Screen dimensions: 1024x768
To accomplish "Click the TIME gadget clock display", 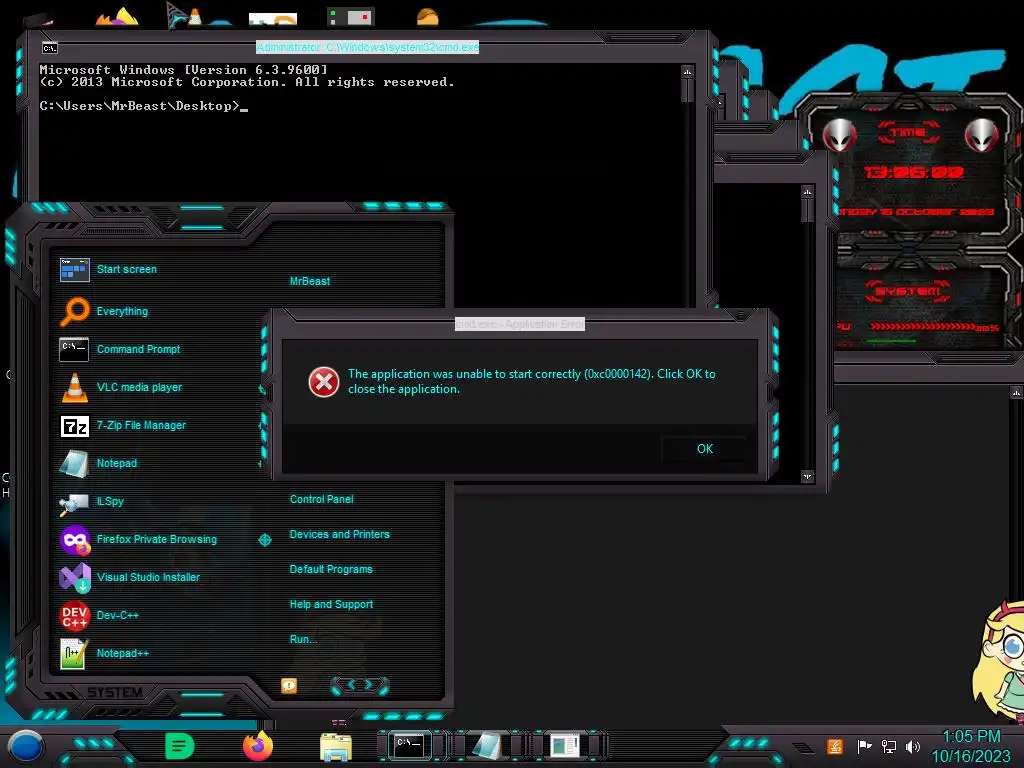I will click(x=914, y=172).
